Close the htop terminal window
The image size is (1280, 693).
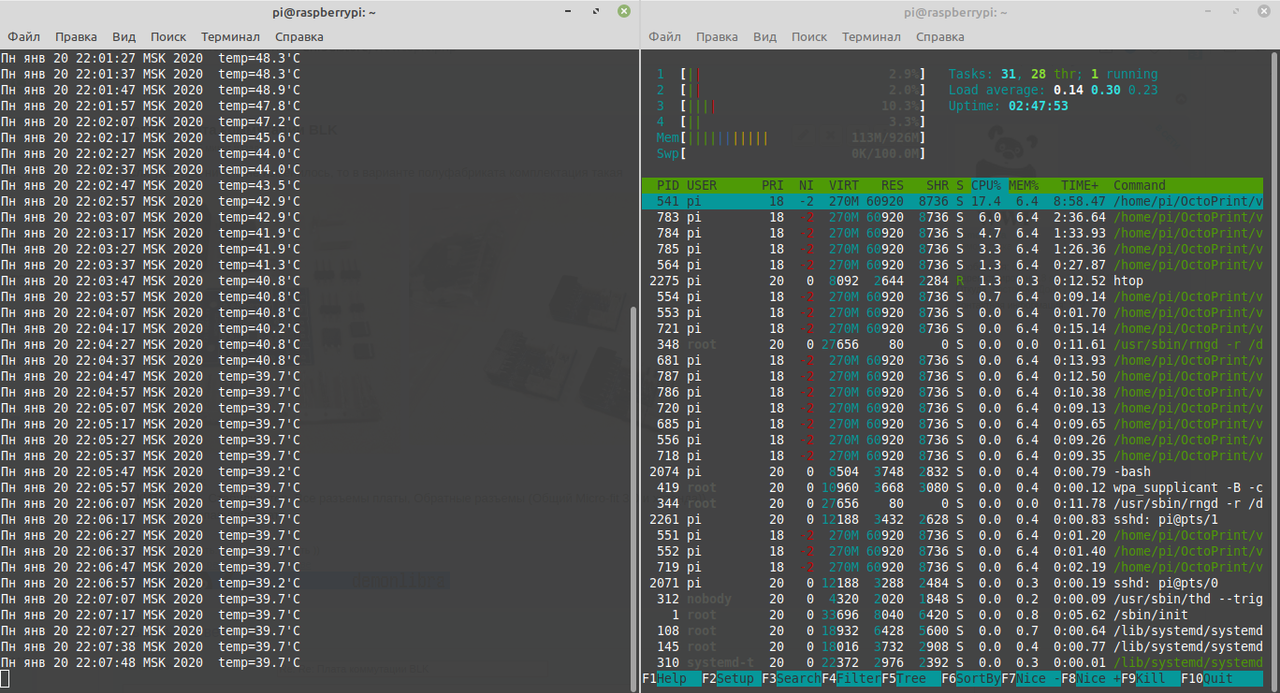pyautogui.click(x=1264, y=12)
